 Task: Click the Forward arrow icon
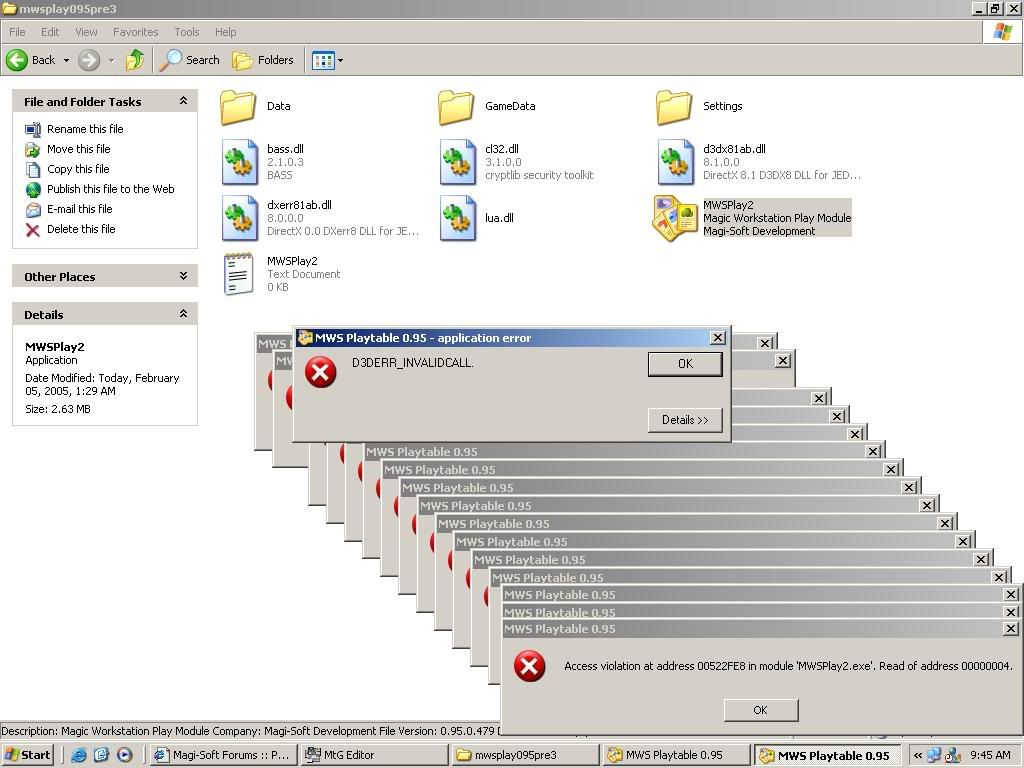[x=89, y=60]
